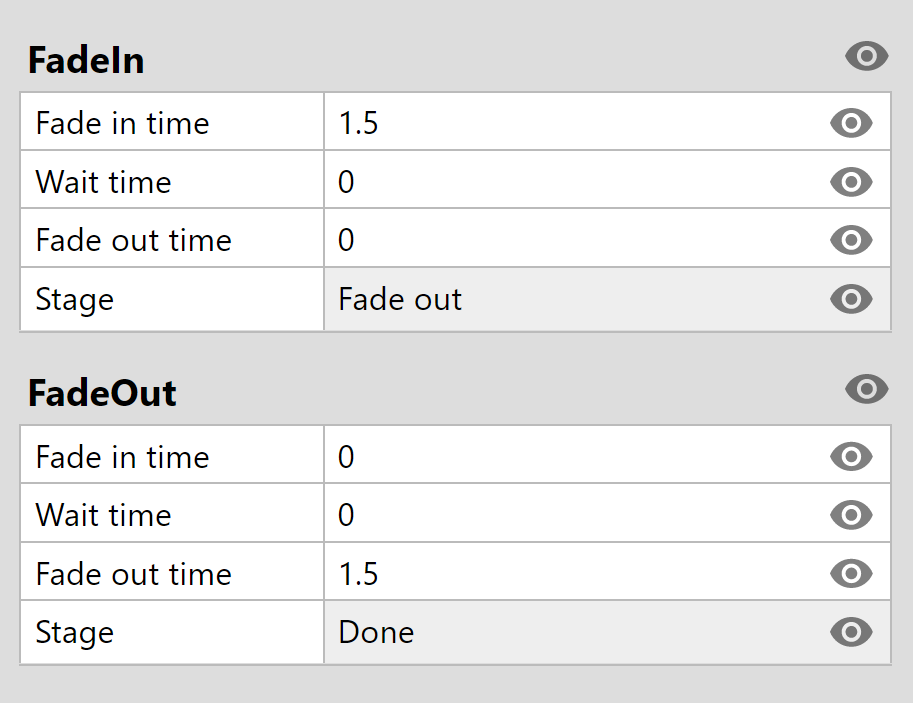Click FadeOut Stage field showing Done
This screenshot has height=703, width=913.
tap(574, 633)
